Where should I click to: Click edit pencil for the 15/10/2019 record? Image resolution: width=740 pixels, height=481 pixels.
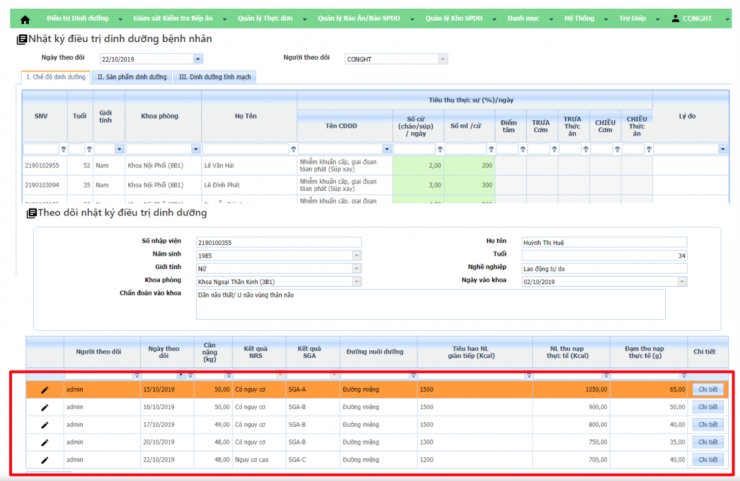[x=44, y=390]
